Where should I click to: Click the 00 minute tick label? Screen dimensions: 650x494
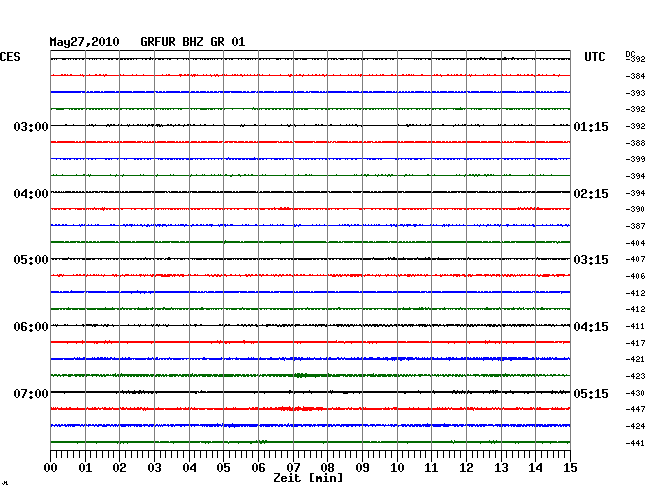click(51, 468)
